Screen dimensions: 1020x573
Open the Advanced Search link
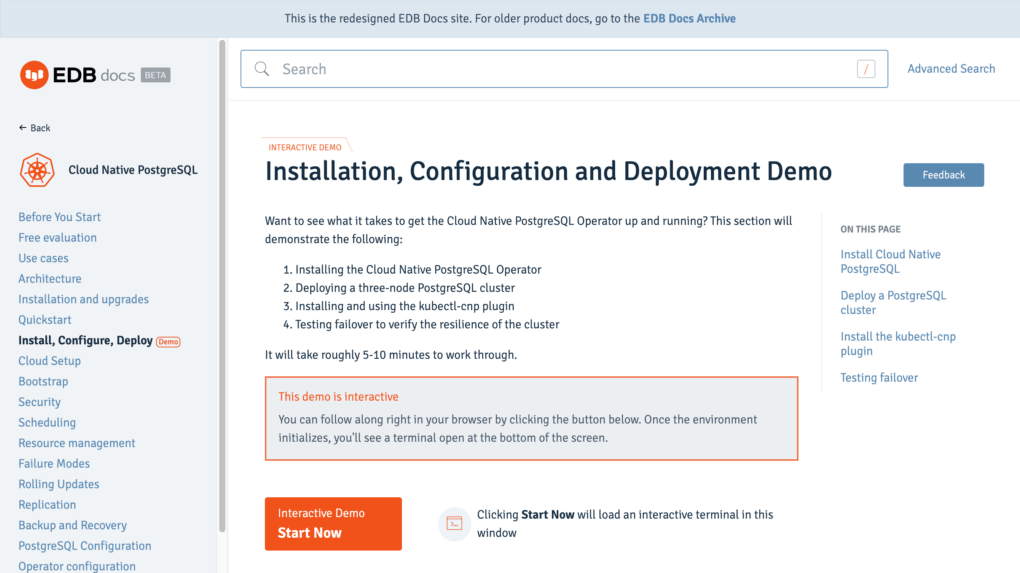click(x=951, y=69)
